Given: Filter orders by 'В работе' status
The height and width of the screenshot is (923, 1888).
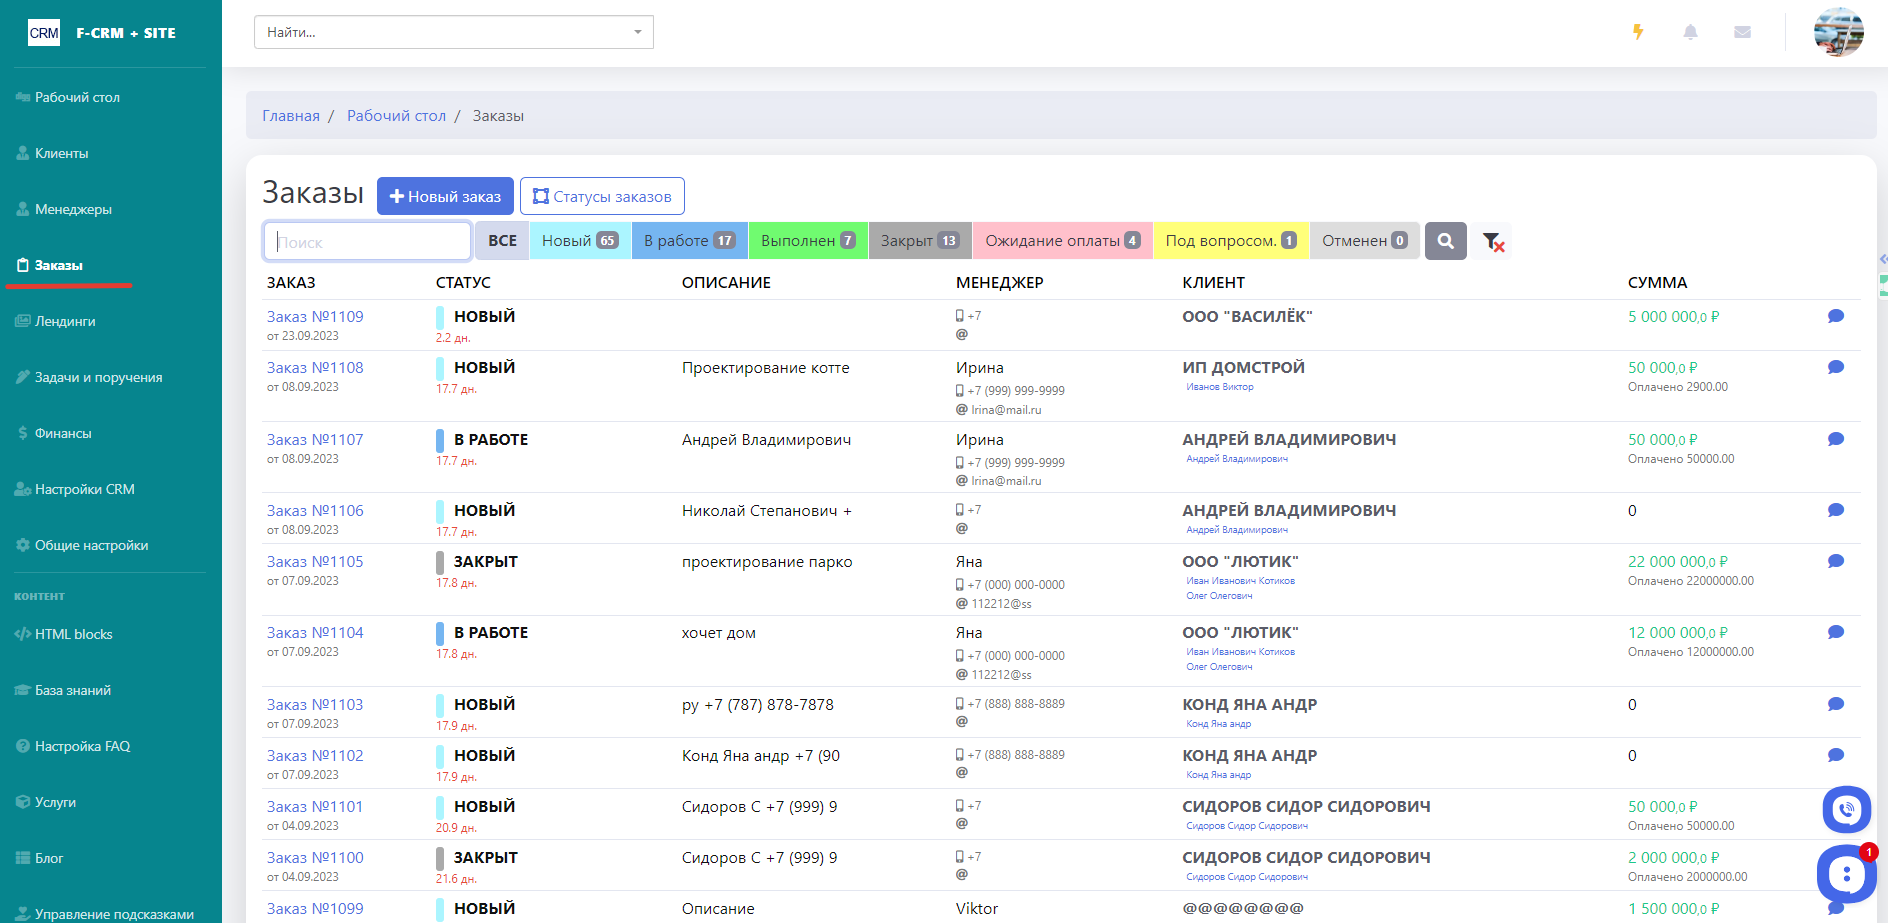Looking at the screenshot, I should tap(689, 241).
